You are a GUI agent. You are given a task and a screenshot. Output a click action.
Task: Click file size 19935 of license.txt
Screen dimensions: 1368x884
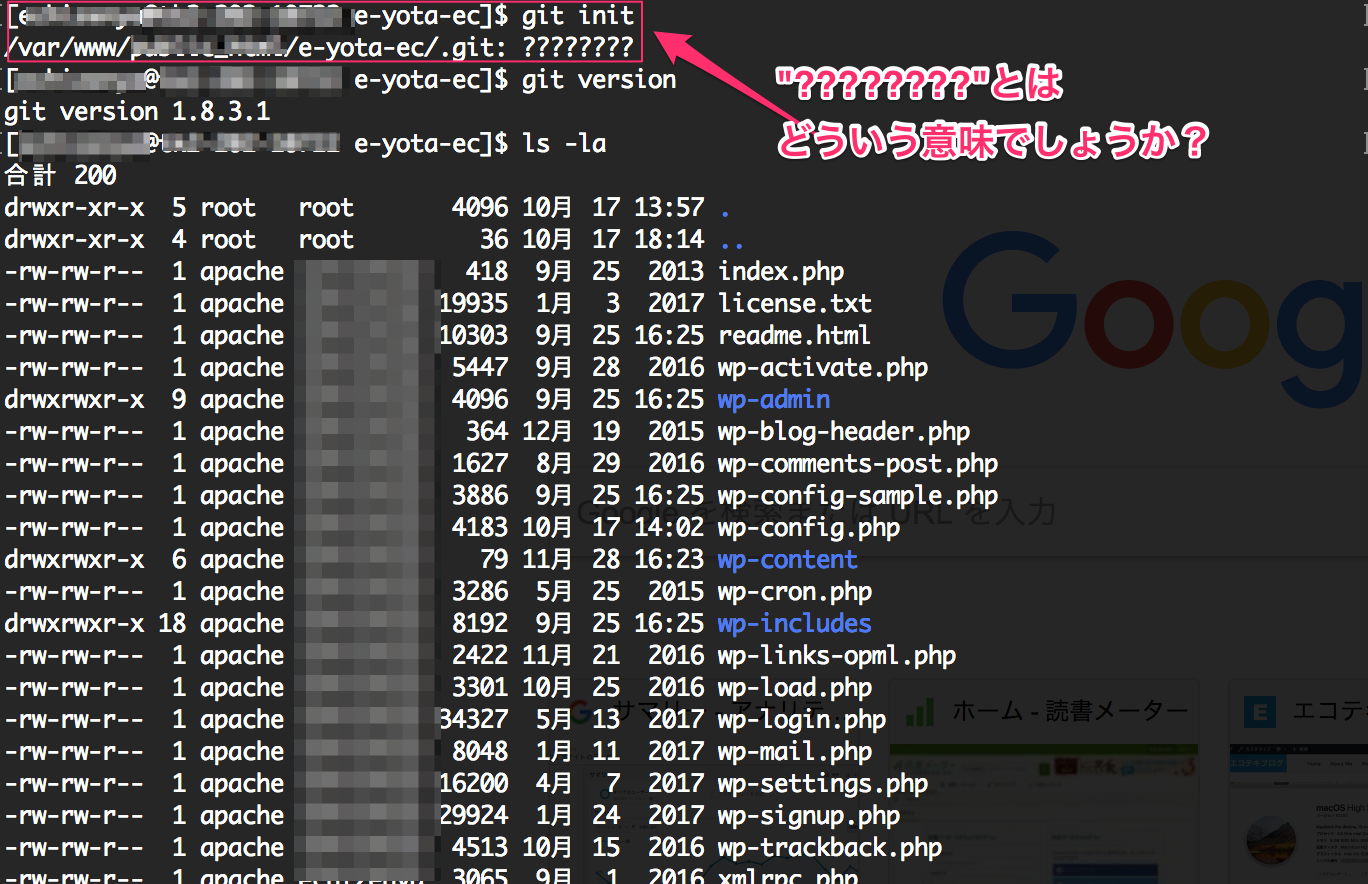(x=474, y=304)
